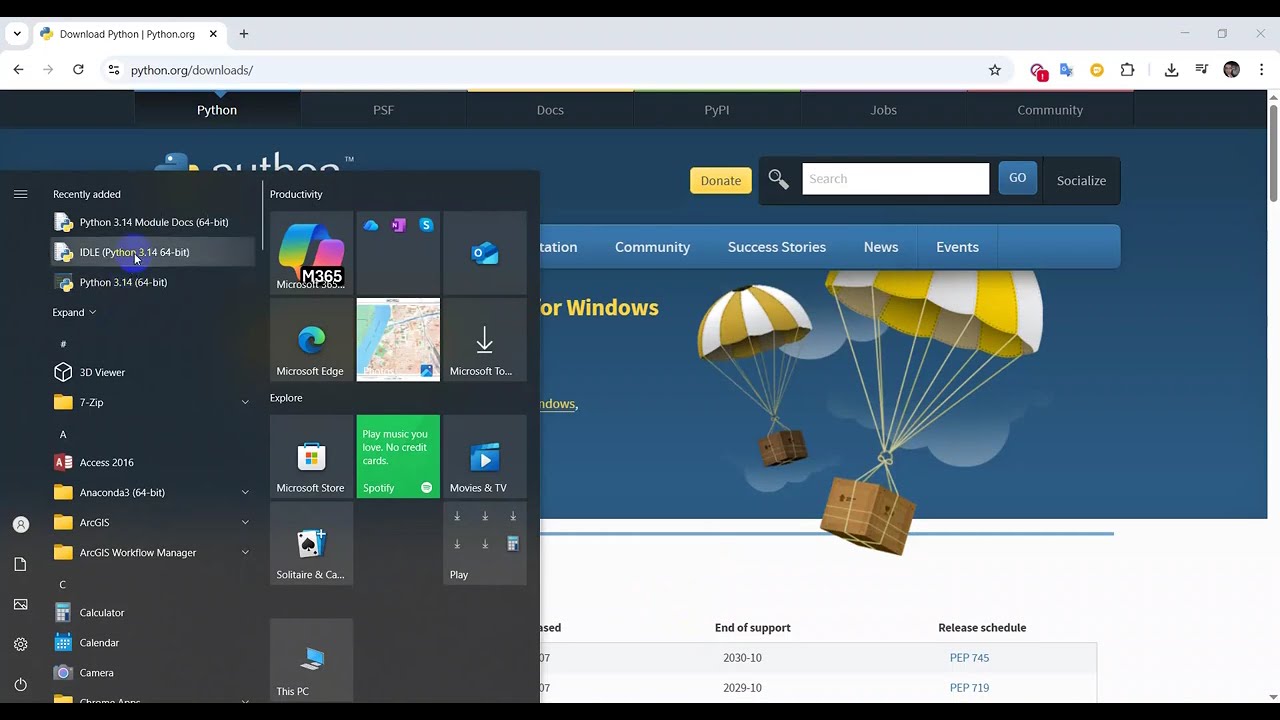Open IDLE (Python 3.14 64-bit) from Start menu
The width and height of the screenshot is (1280, 720).
tap(152, 252)
